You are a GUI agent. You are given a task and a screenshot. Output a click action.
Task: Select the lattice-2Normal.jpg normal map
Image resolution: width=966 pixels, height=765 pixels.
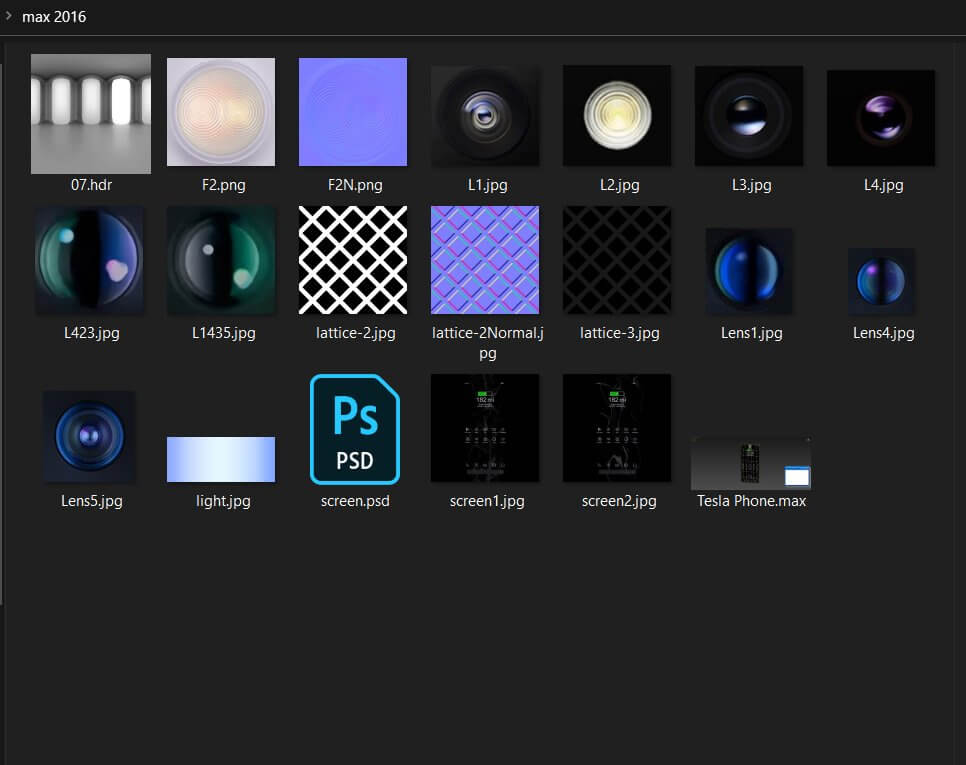pos(485,260)
